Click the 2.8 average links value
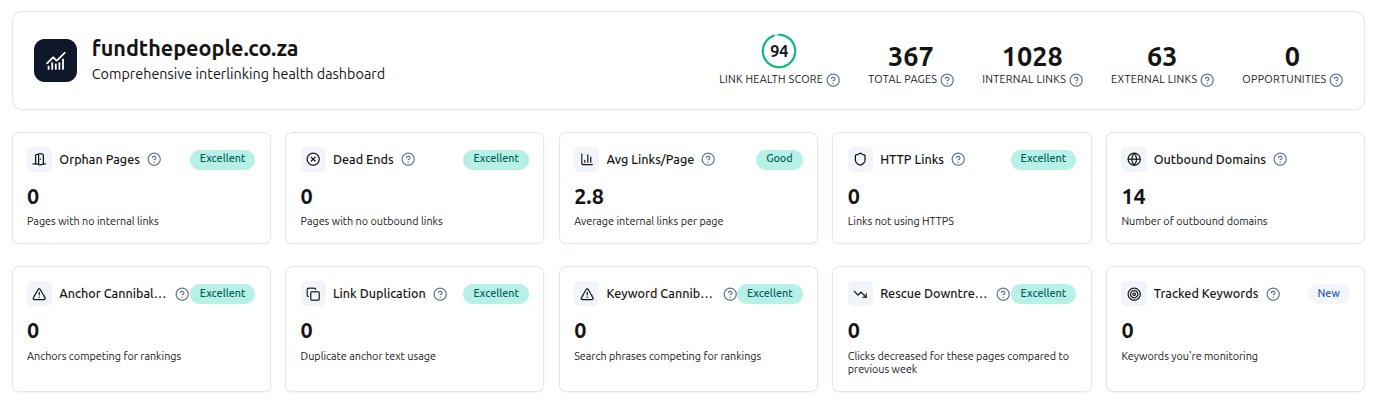This screenshot has height=405, width=1375. point(589,196)
